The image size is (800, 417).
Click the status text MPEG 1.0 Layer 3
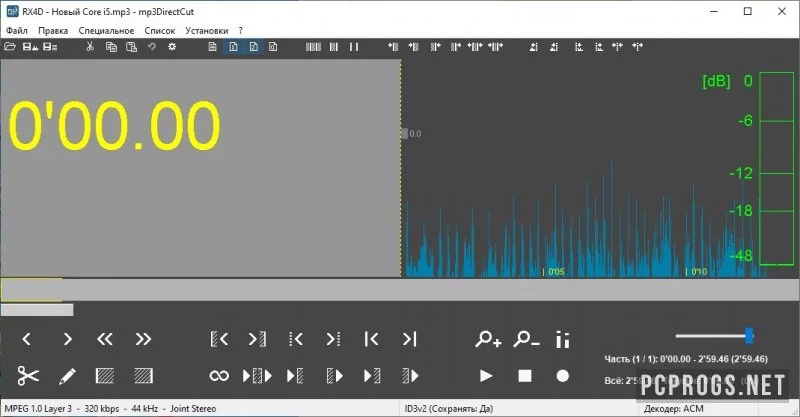coord(38,409)
